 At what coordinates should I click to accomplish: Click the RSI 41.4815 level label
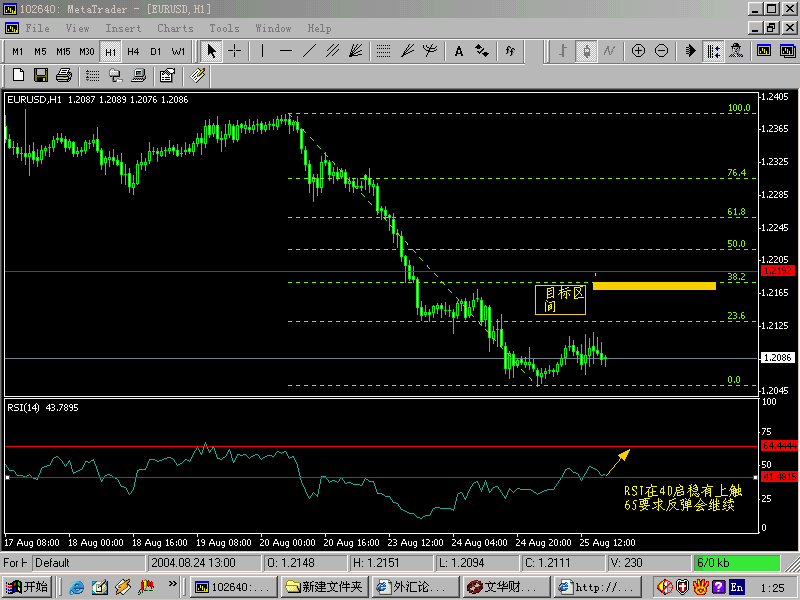(779, 477)
